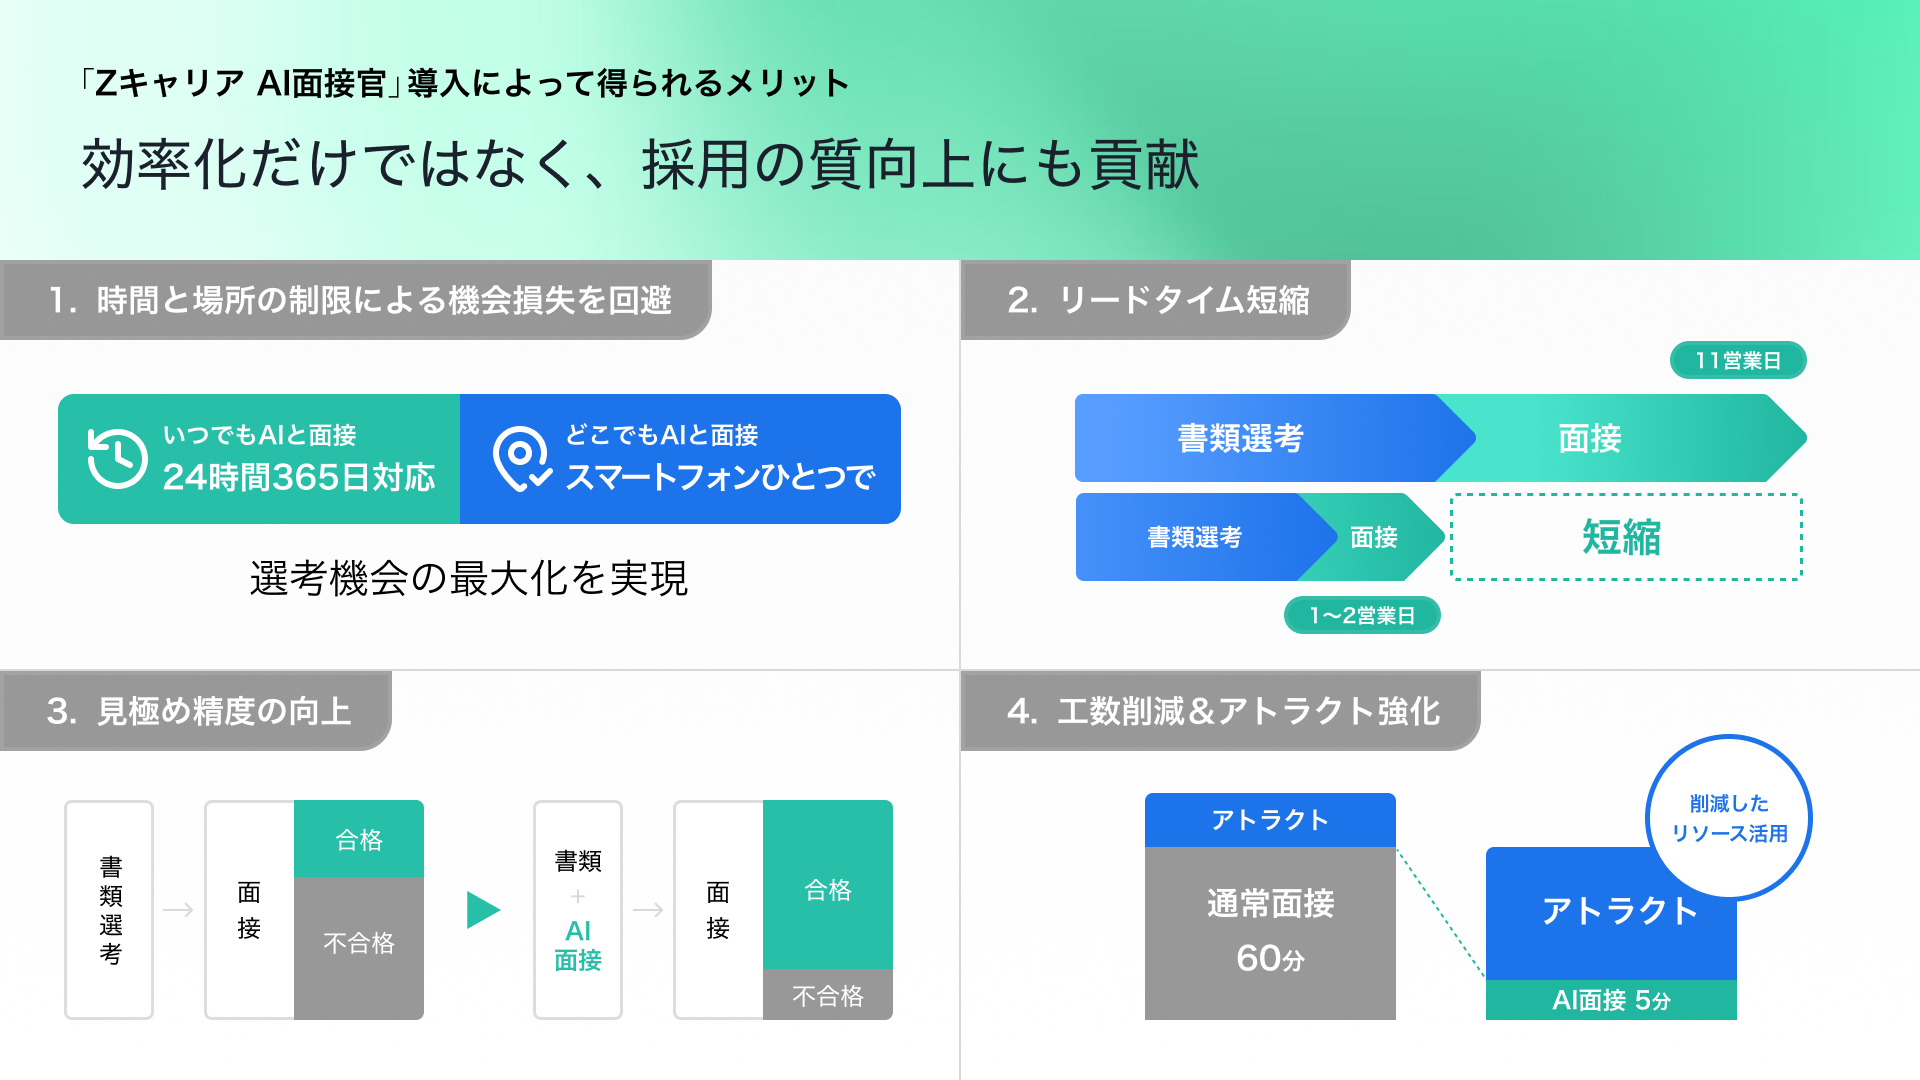Open the 工数削減＆アトラクト強化 header
The width and height of the screenshot is (1920, 1080).
tap(1220, 711)
